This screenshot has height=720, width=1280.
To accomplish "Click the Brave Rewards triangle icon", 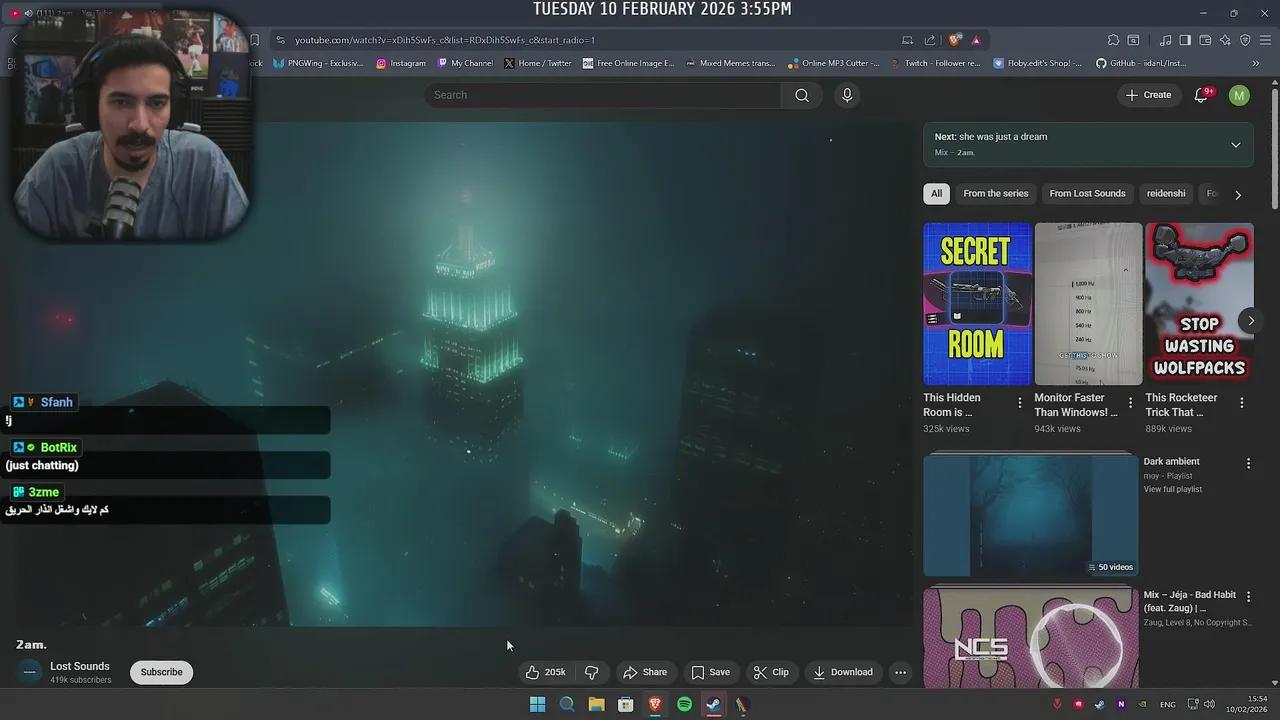I will (x=975, y=40).
